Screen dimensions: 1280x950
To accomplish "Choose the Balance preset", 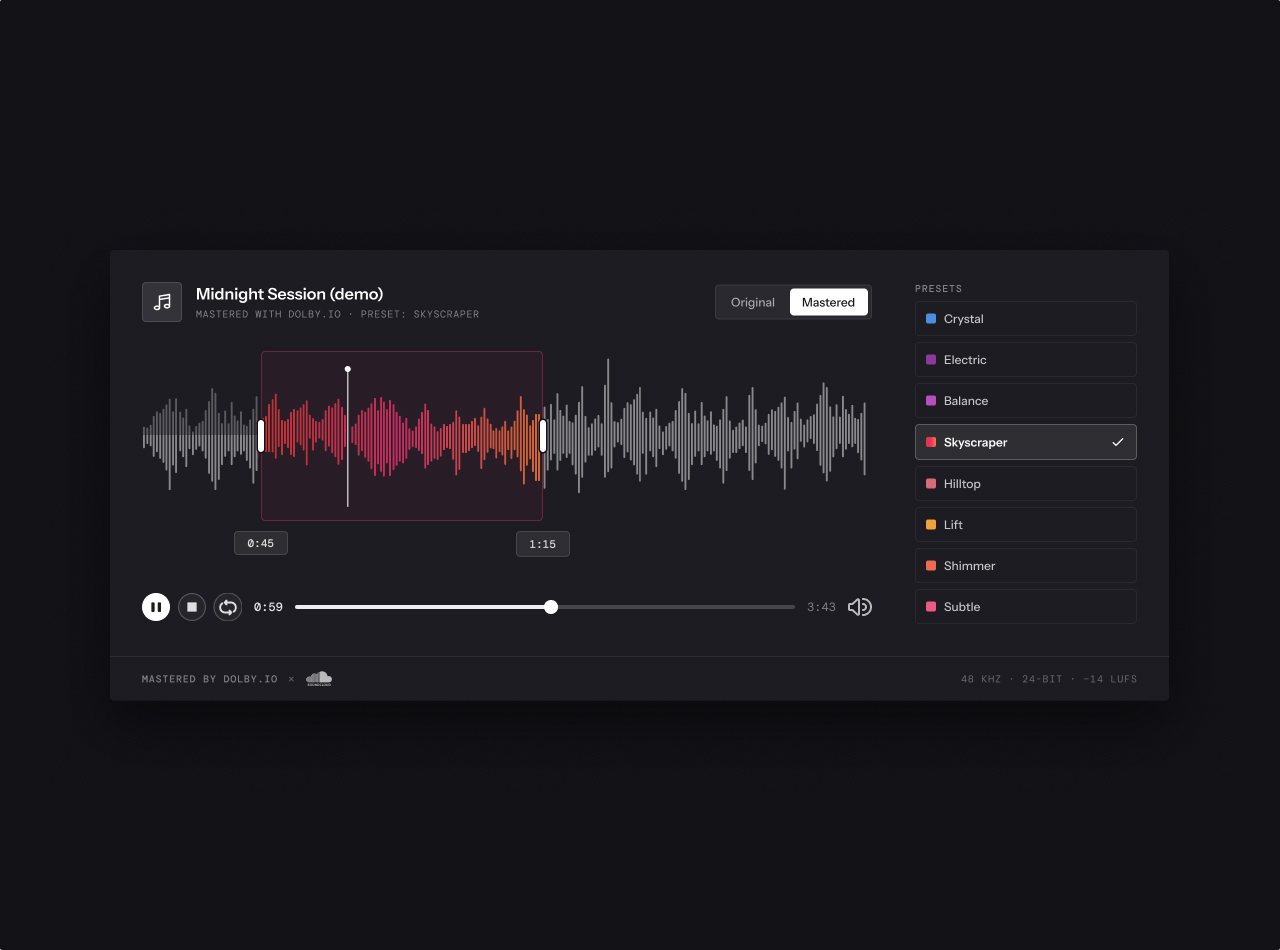I will click(x=1026, y=401).
